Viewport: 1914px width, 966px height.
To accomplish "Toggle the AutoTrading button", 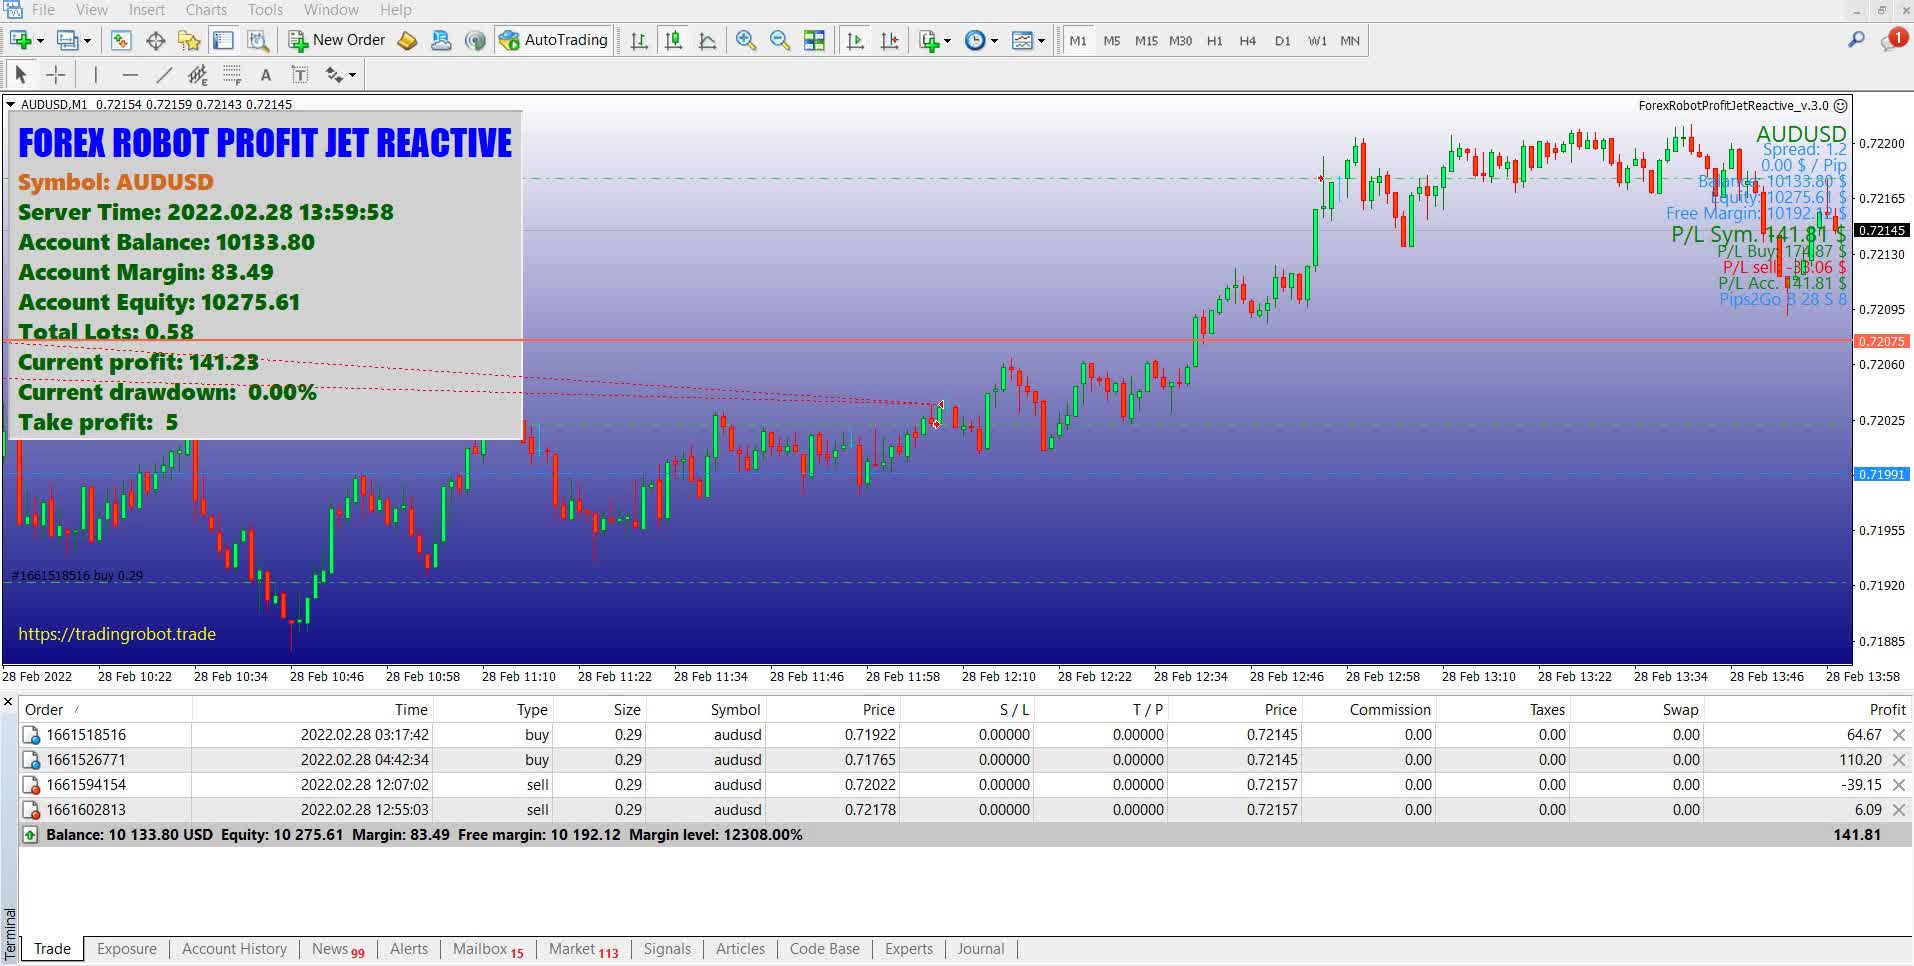I will (553, 41).
